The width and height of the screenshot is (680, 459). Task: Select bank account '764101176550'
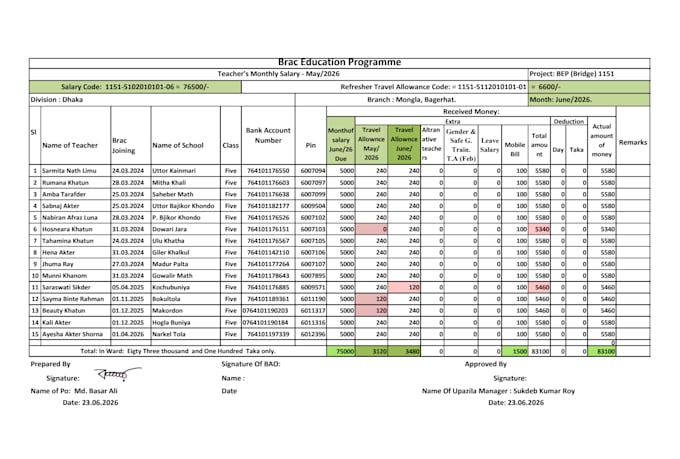pos(268,170)
